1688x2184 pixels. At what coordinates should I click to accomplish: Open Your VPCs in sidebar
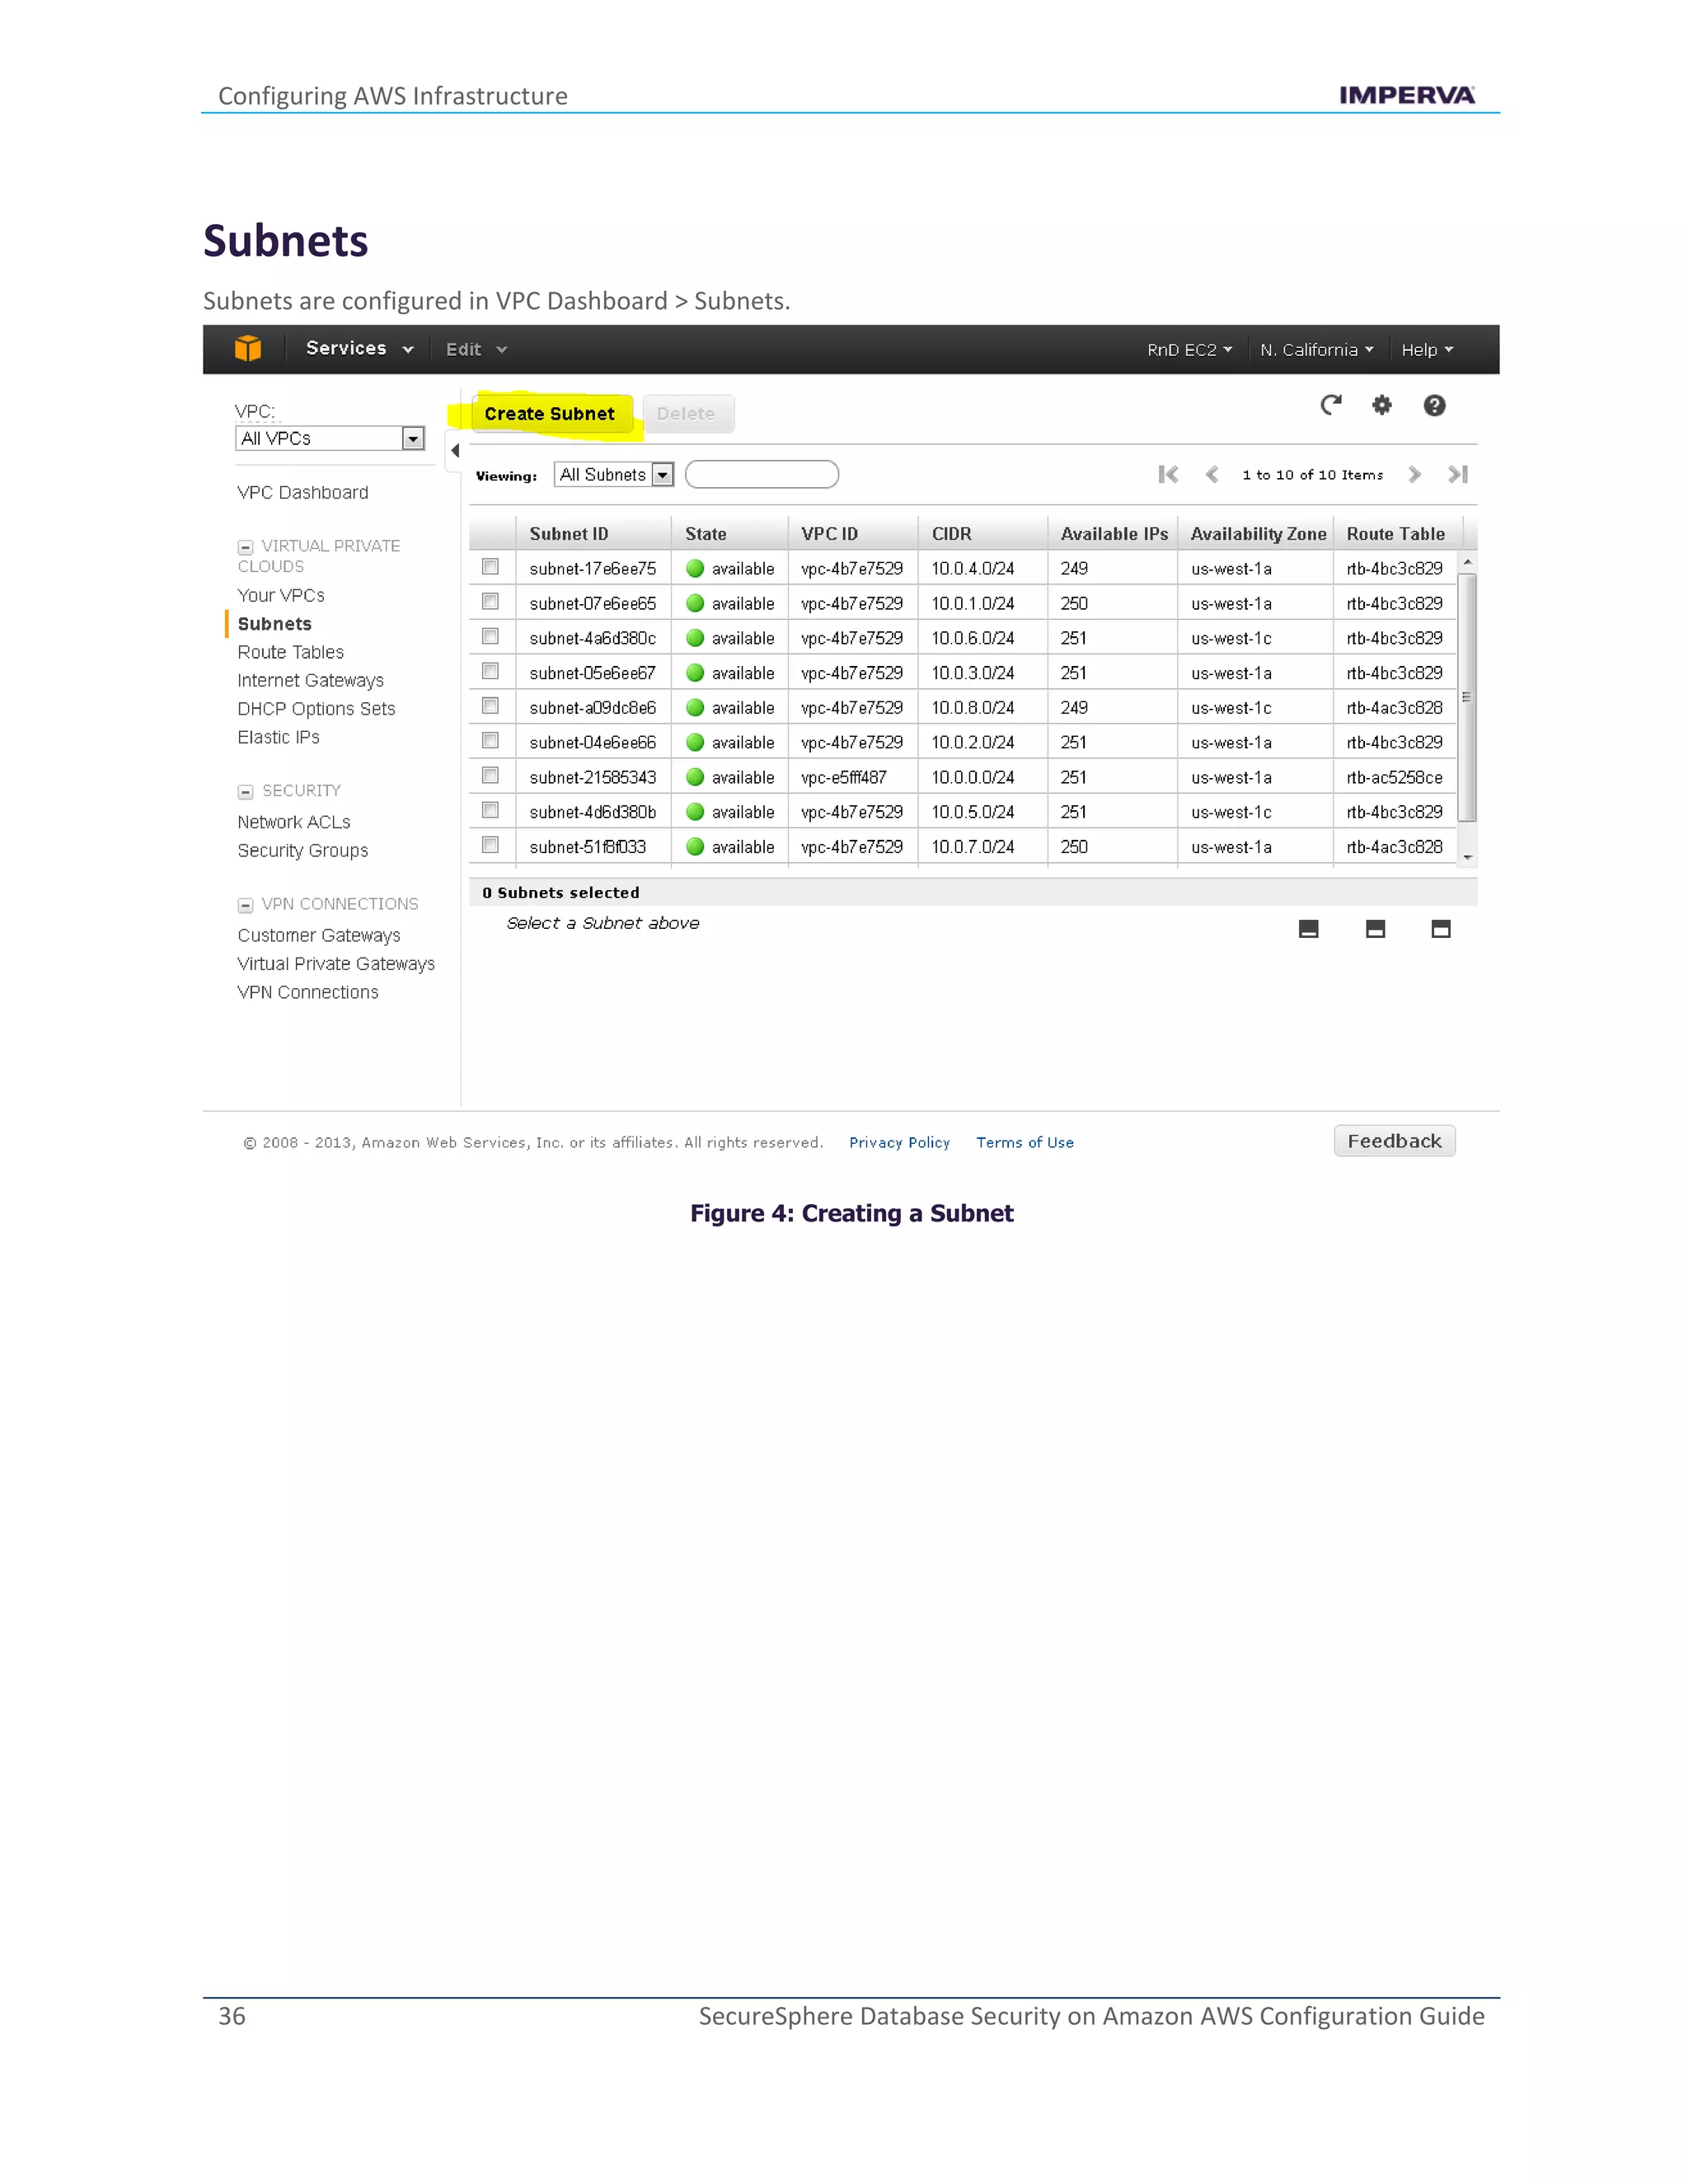pyautogui.click(x=281, y=596)
